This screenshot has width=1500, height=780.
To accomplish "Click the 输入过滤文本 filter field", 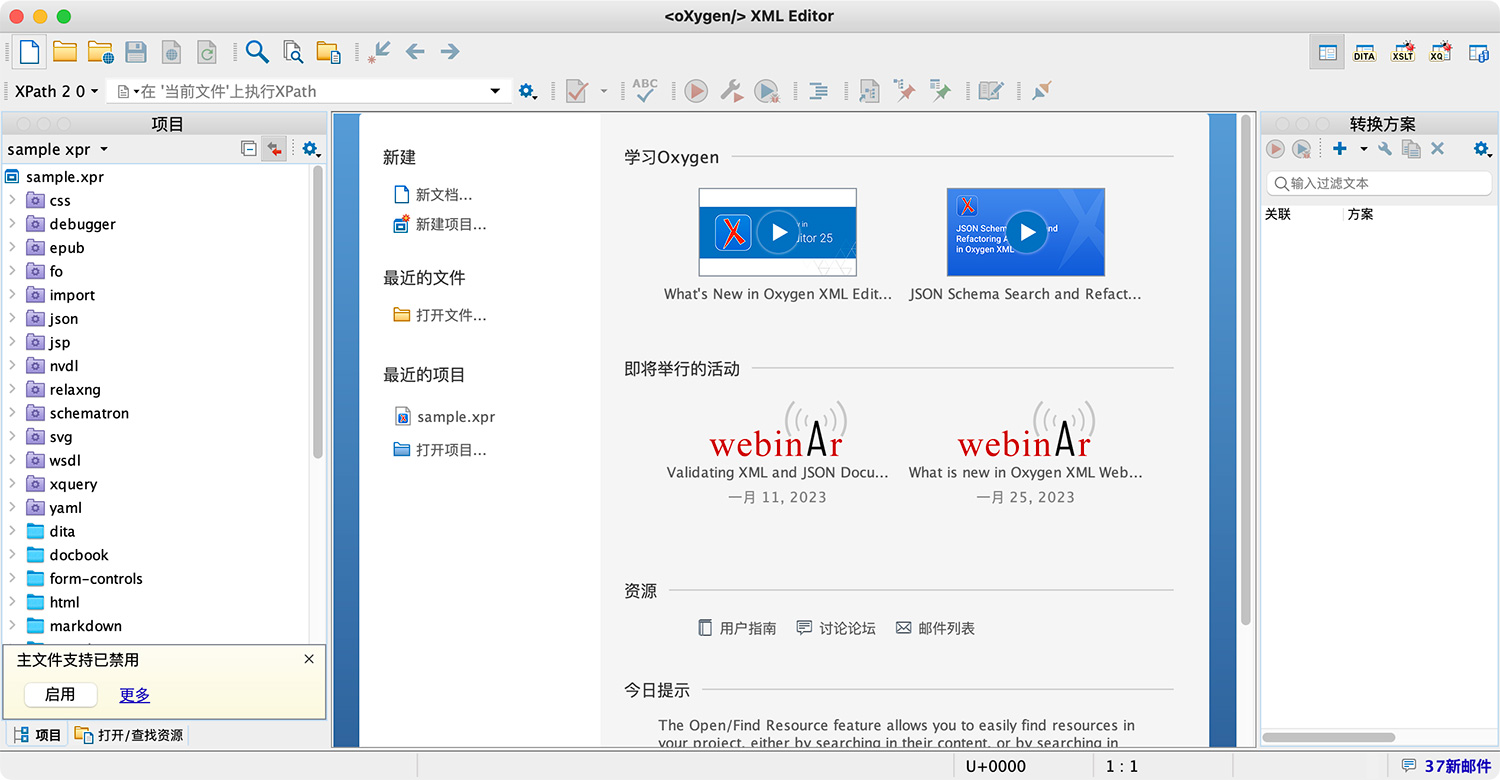I will [x=1379, y=183].
